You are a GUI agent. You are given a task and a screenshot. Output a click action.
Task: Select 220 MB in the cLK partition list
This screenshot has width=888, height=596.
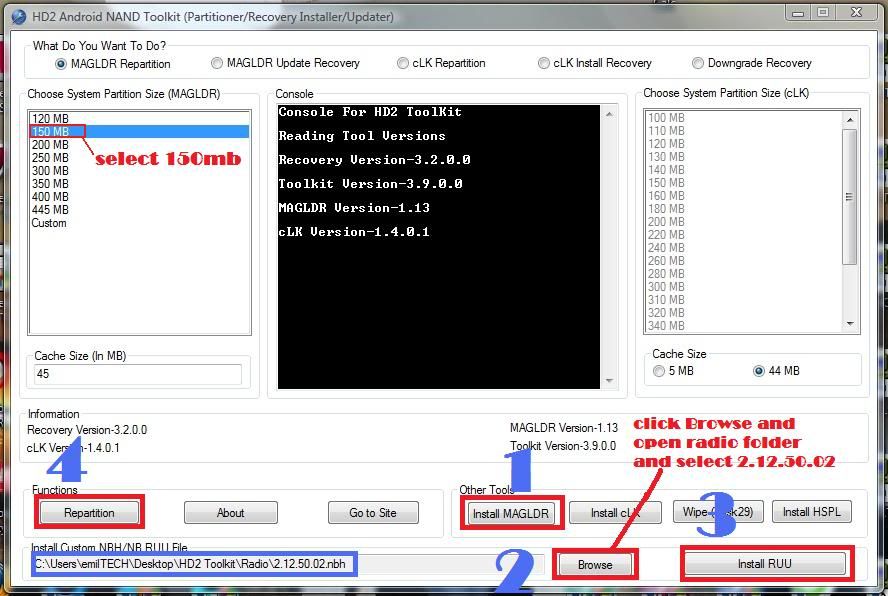click(744, 235)
